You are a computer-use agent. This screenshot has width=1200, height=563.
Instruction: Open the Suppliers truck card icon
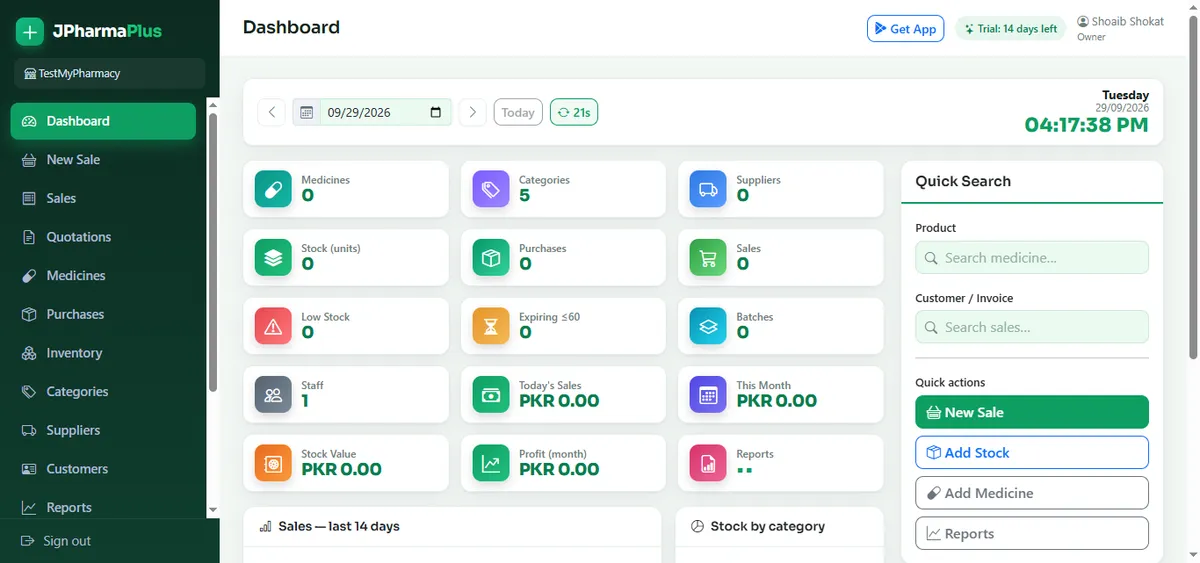point(708,189)
